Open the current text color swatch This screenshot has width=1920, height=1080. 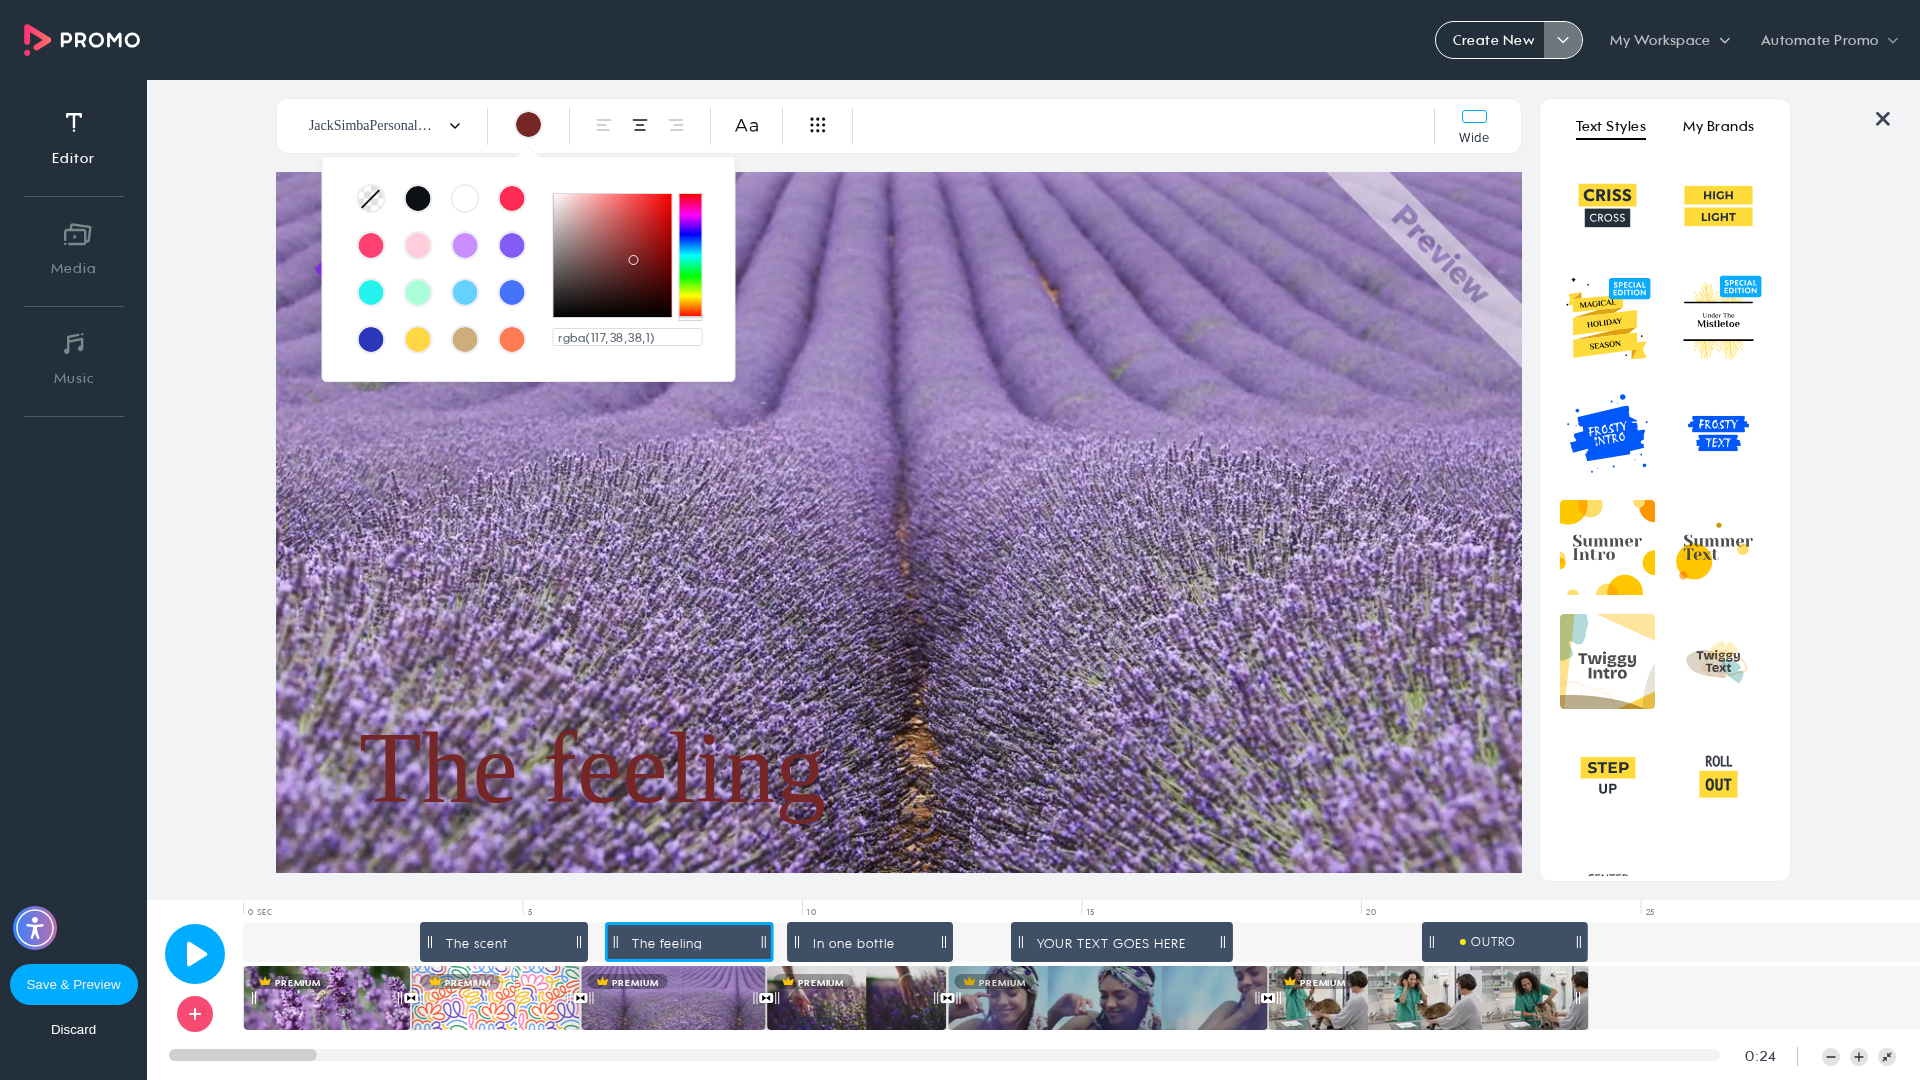(528, 125)
